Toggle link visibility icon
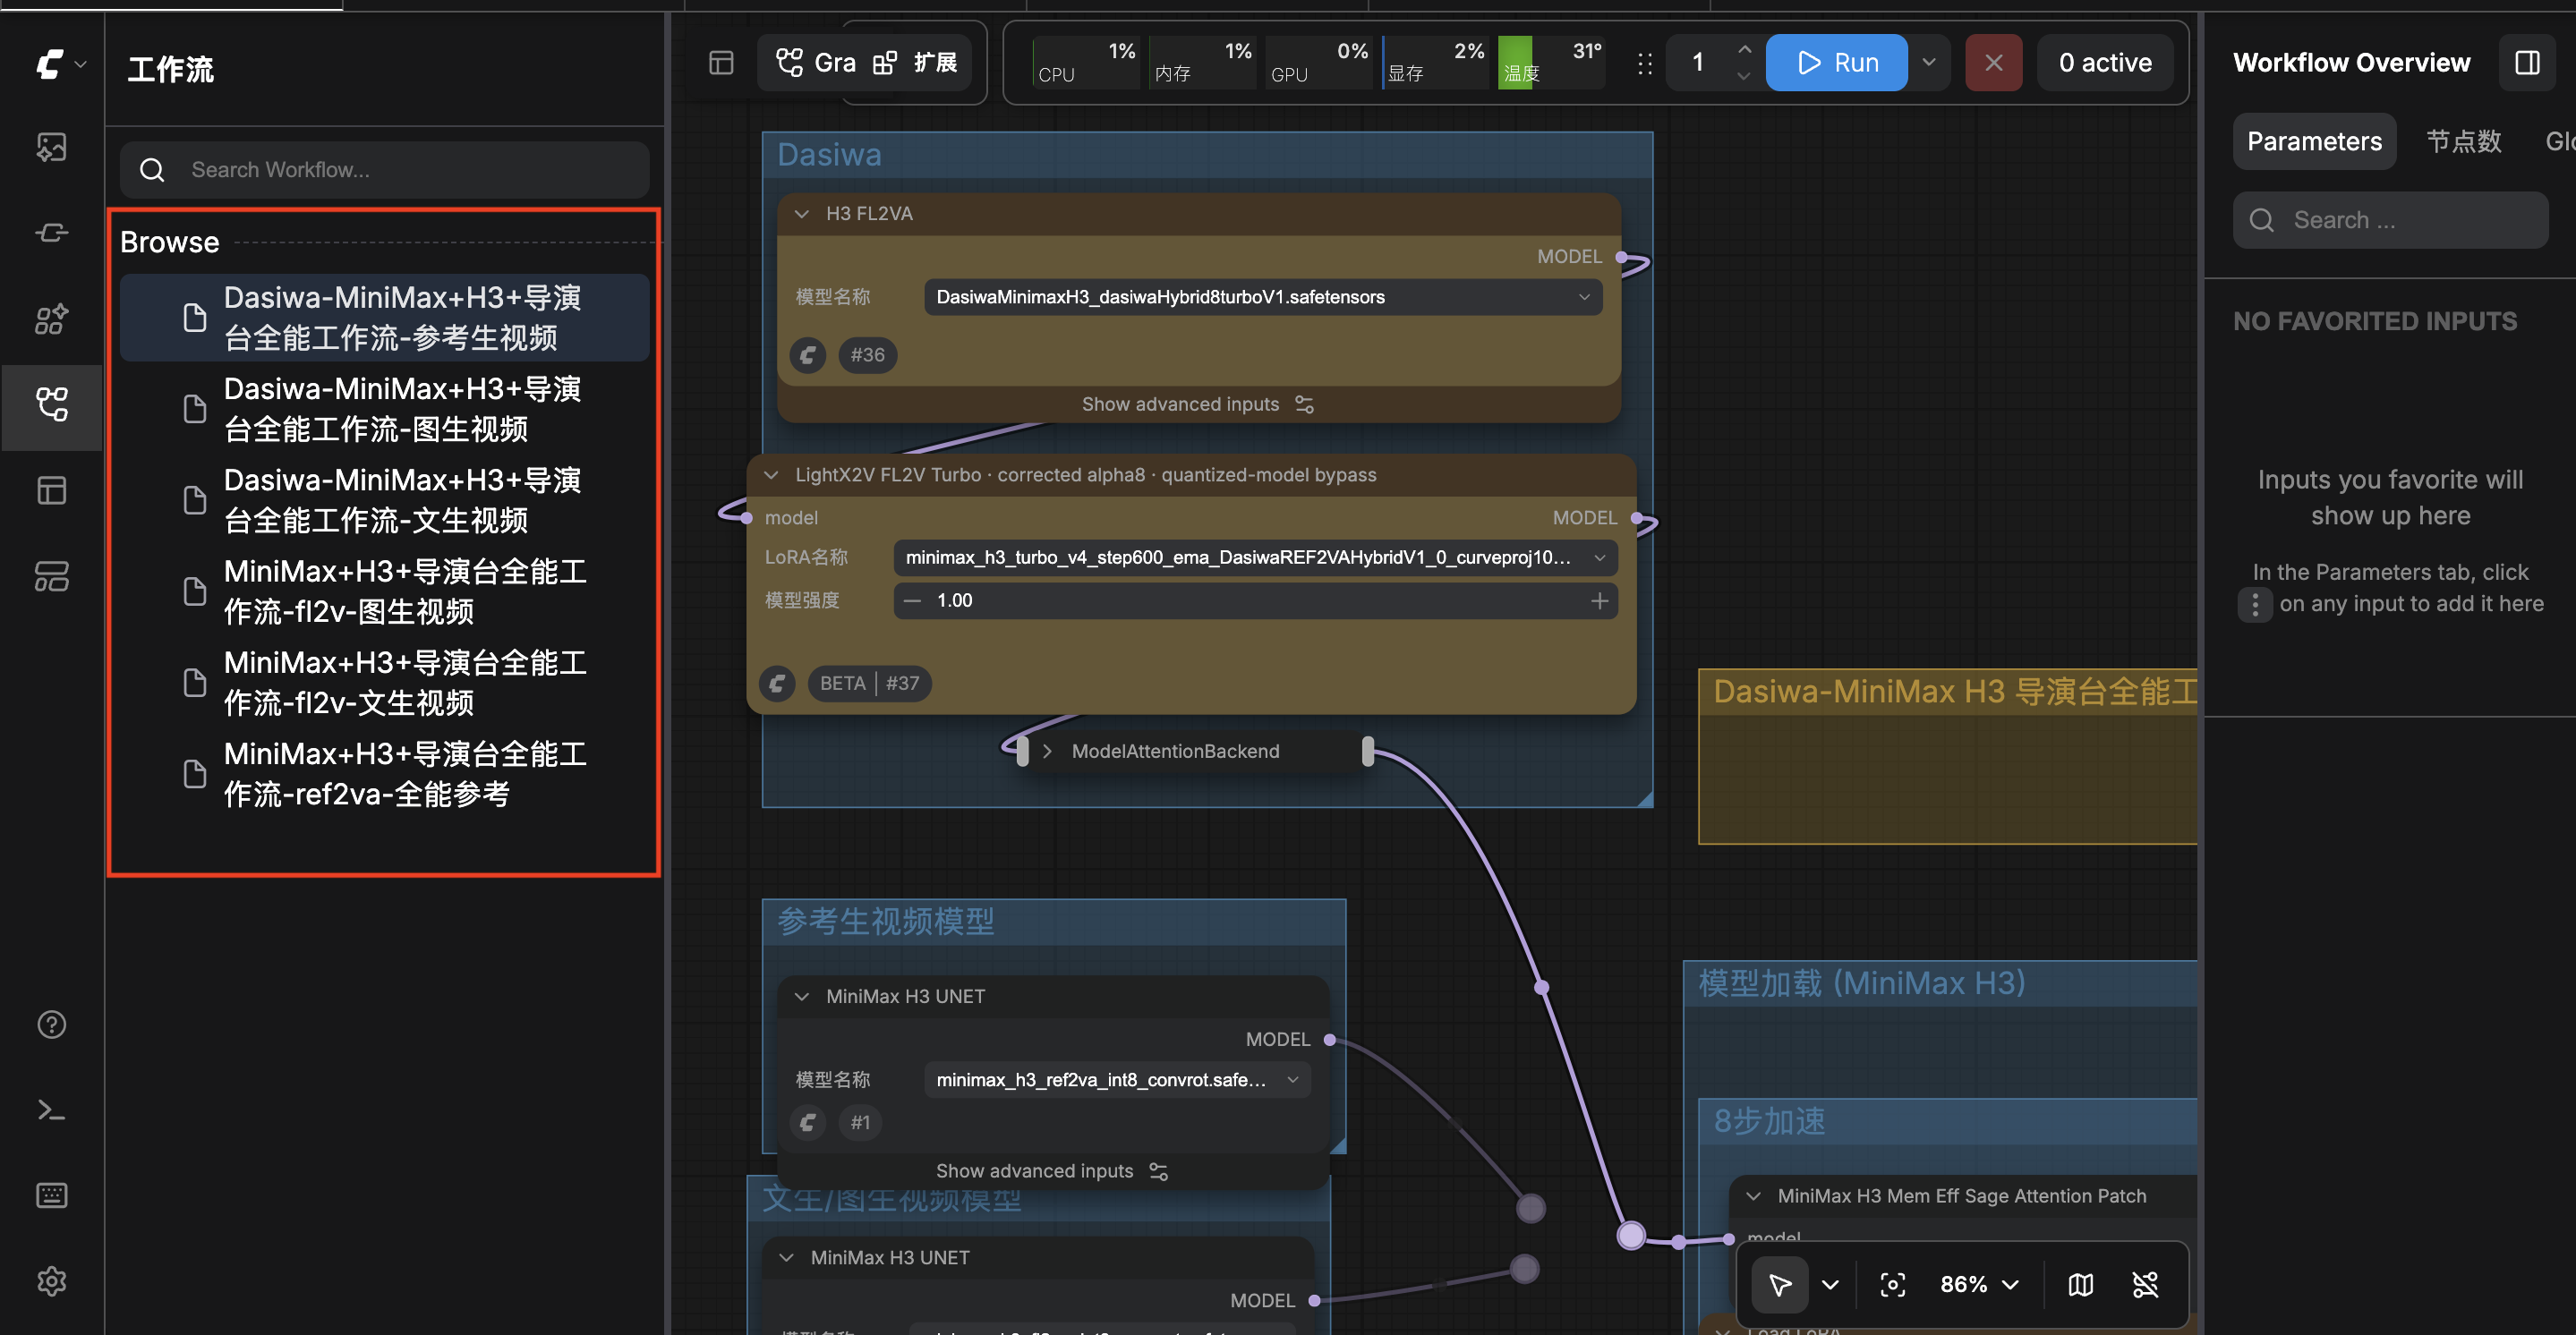The width and height of the screenshot is (2576, 1335). click(x=2146, y=1285)
